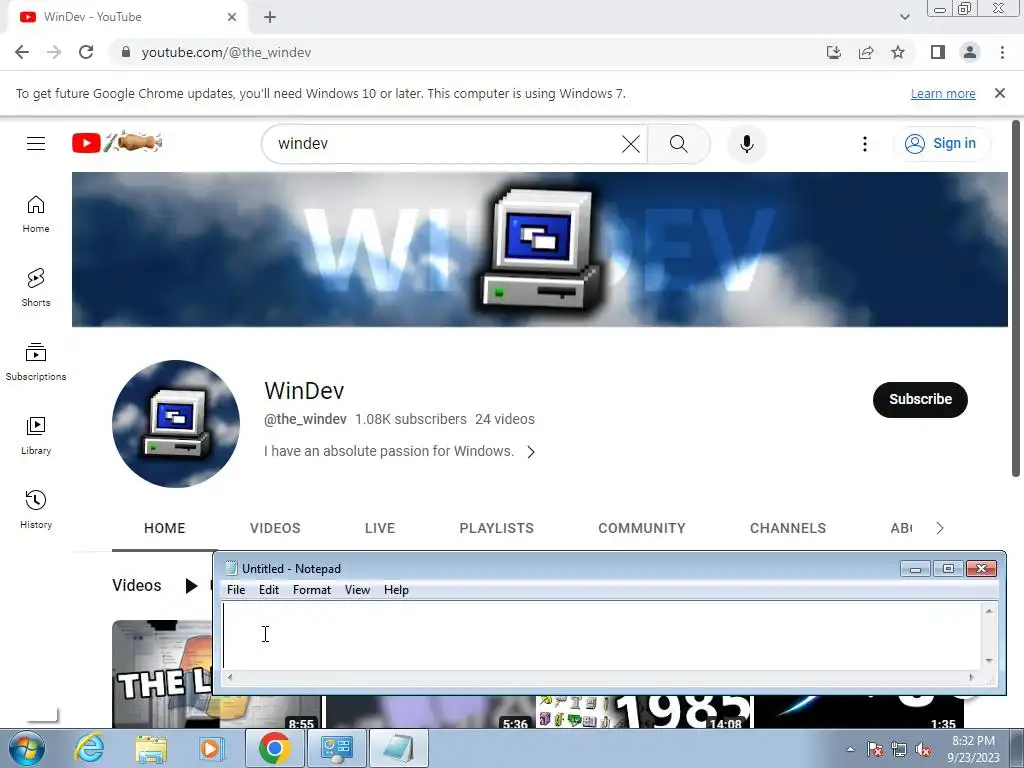This screenshot has height=768, width=1024.
Task: Open Subscriptions in the sidebar
Action: 36,362
